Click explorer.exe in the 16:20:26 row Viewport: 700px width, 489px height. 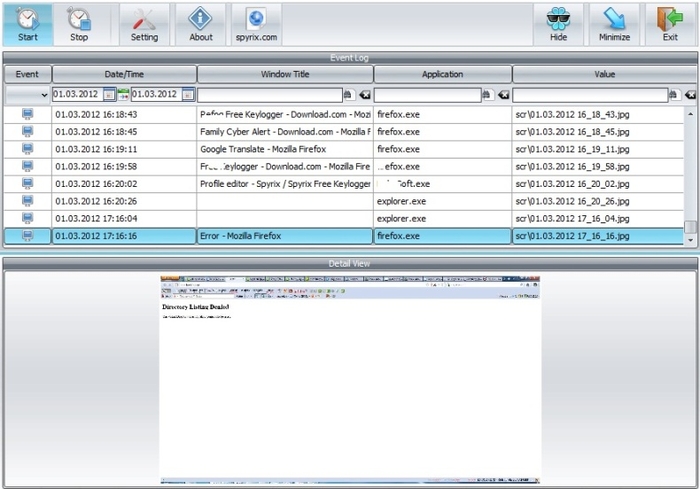401,201
